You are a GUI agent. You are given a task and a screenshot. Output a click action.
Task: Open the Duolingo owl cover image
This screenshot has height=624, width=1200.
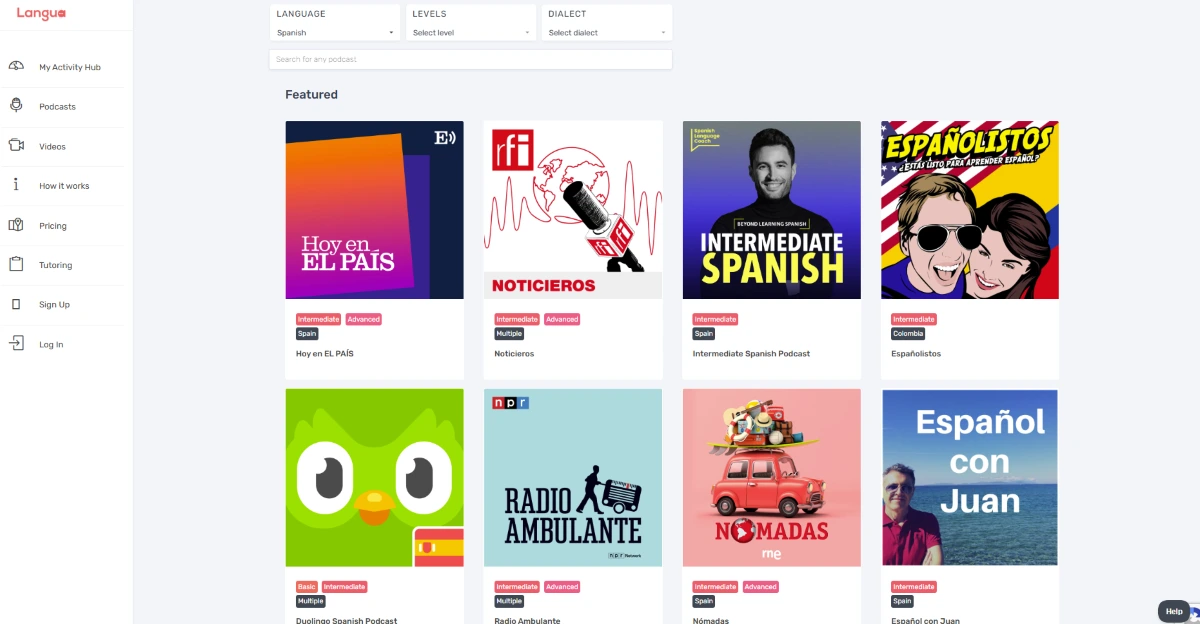(x=375, y=478)
